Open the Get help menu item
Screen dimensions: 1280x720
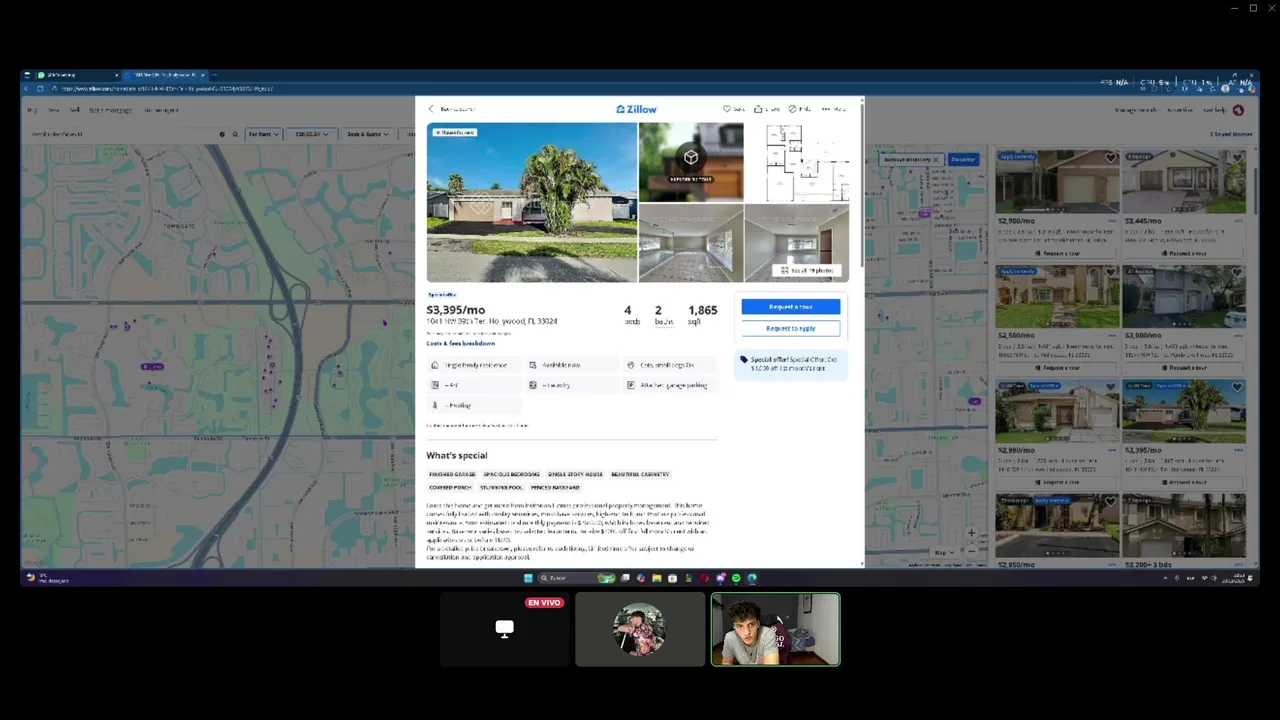pyautogui.click(x=1214, y=110)
